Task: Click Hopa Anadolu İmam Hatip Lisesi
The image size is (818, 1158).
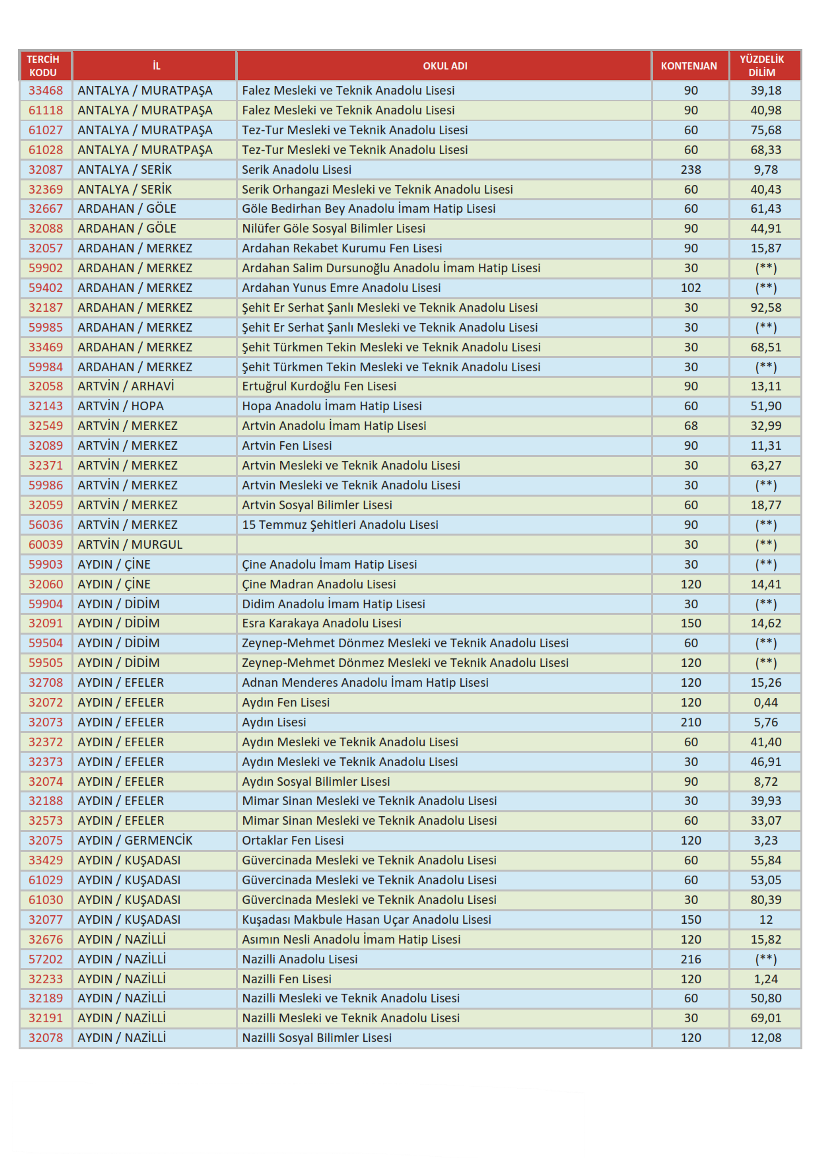Action: coord(332,406)
